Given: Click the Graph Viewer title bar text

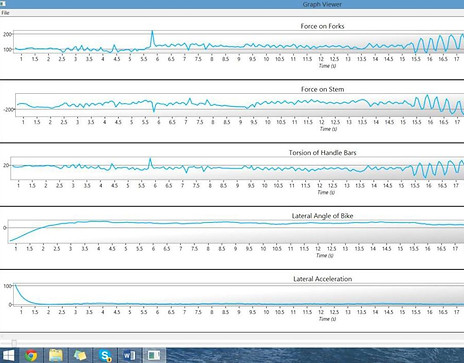Looking at the screenshot, I should tap(322, 4).
